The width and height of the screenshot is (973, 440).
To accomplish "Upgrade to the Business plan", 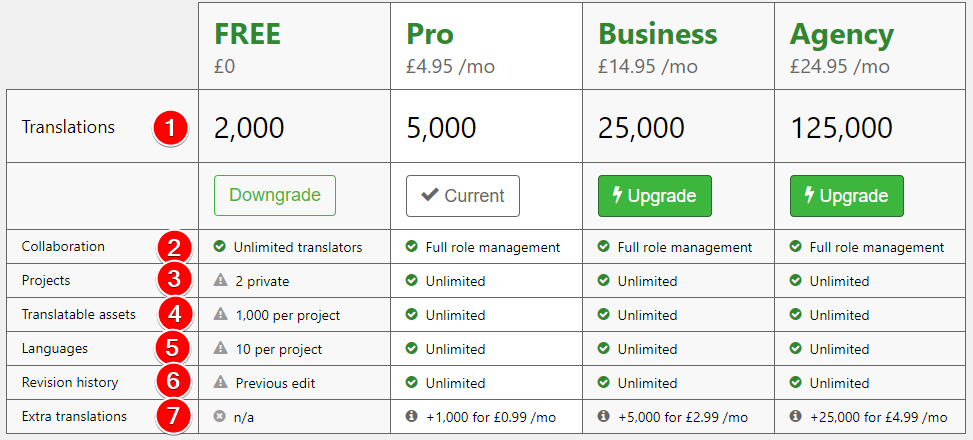I will pyautogui.click(x=655, y=196).
